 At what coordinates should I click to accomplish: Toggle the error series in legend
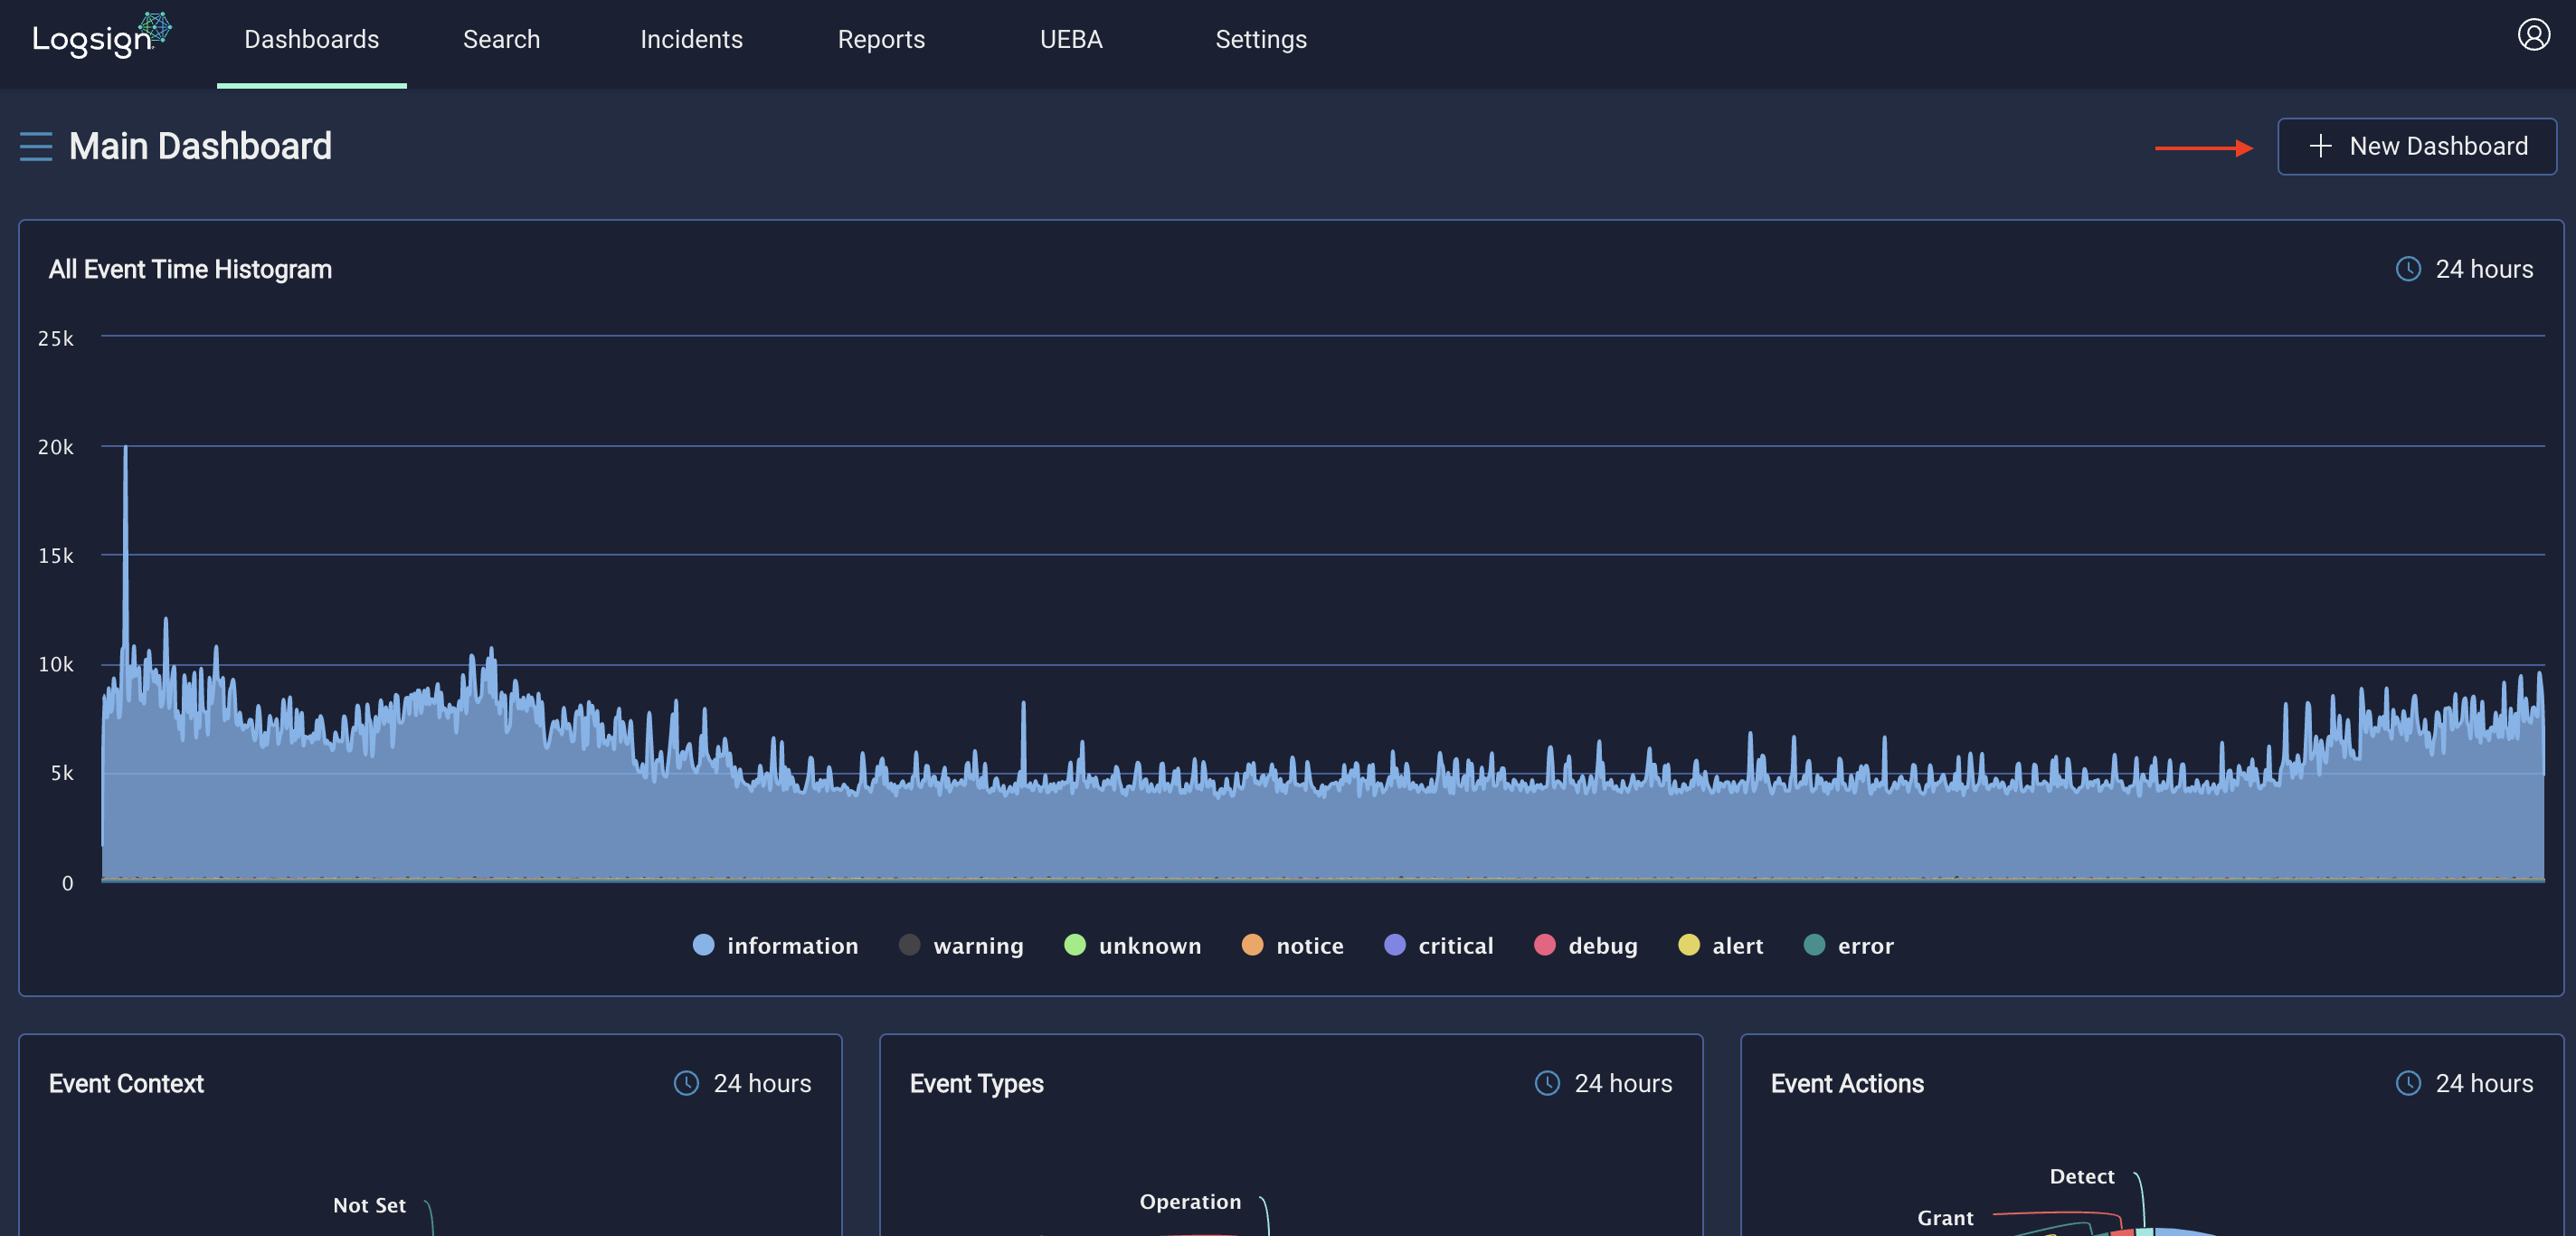pos(1848,945)
